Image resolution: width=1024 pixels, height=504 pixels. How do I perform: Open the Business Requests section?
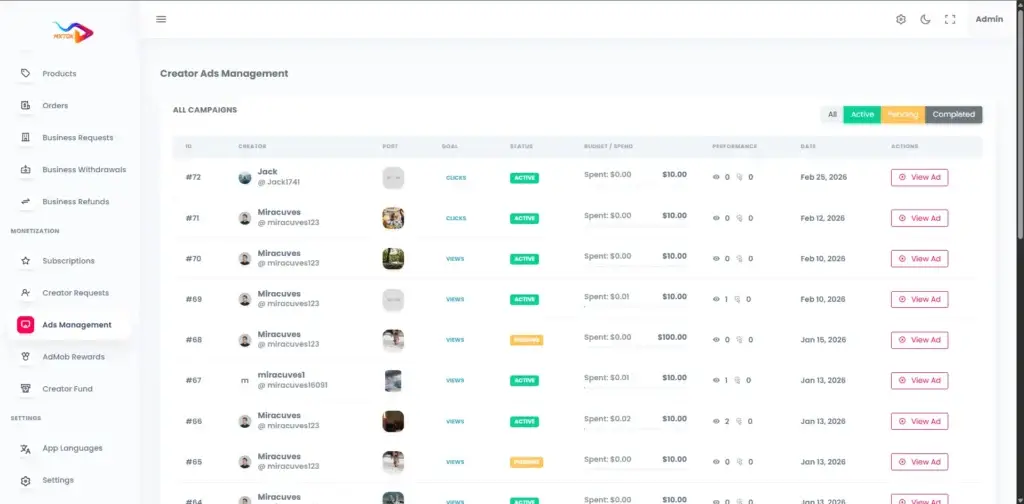pos(78,138)
